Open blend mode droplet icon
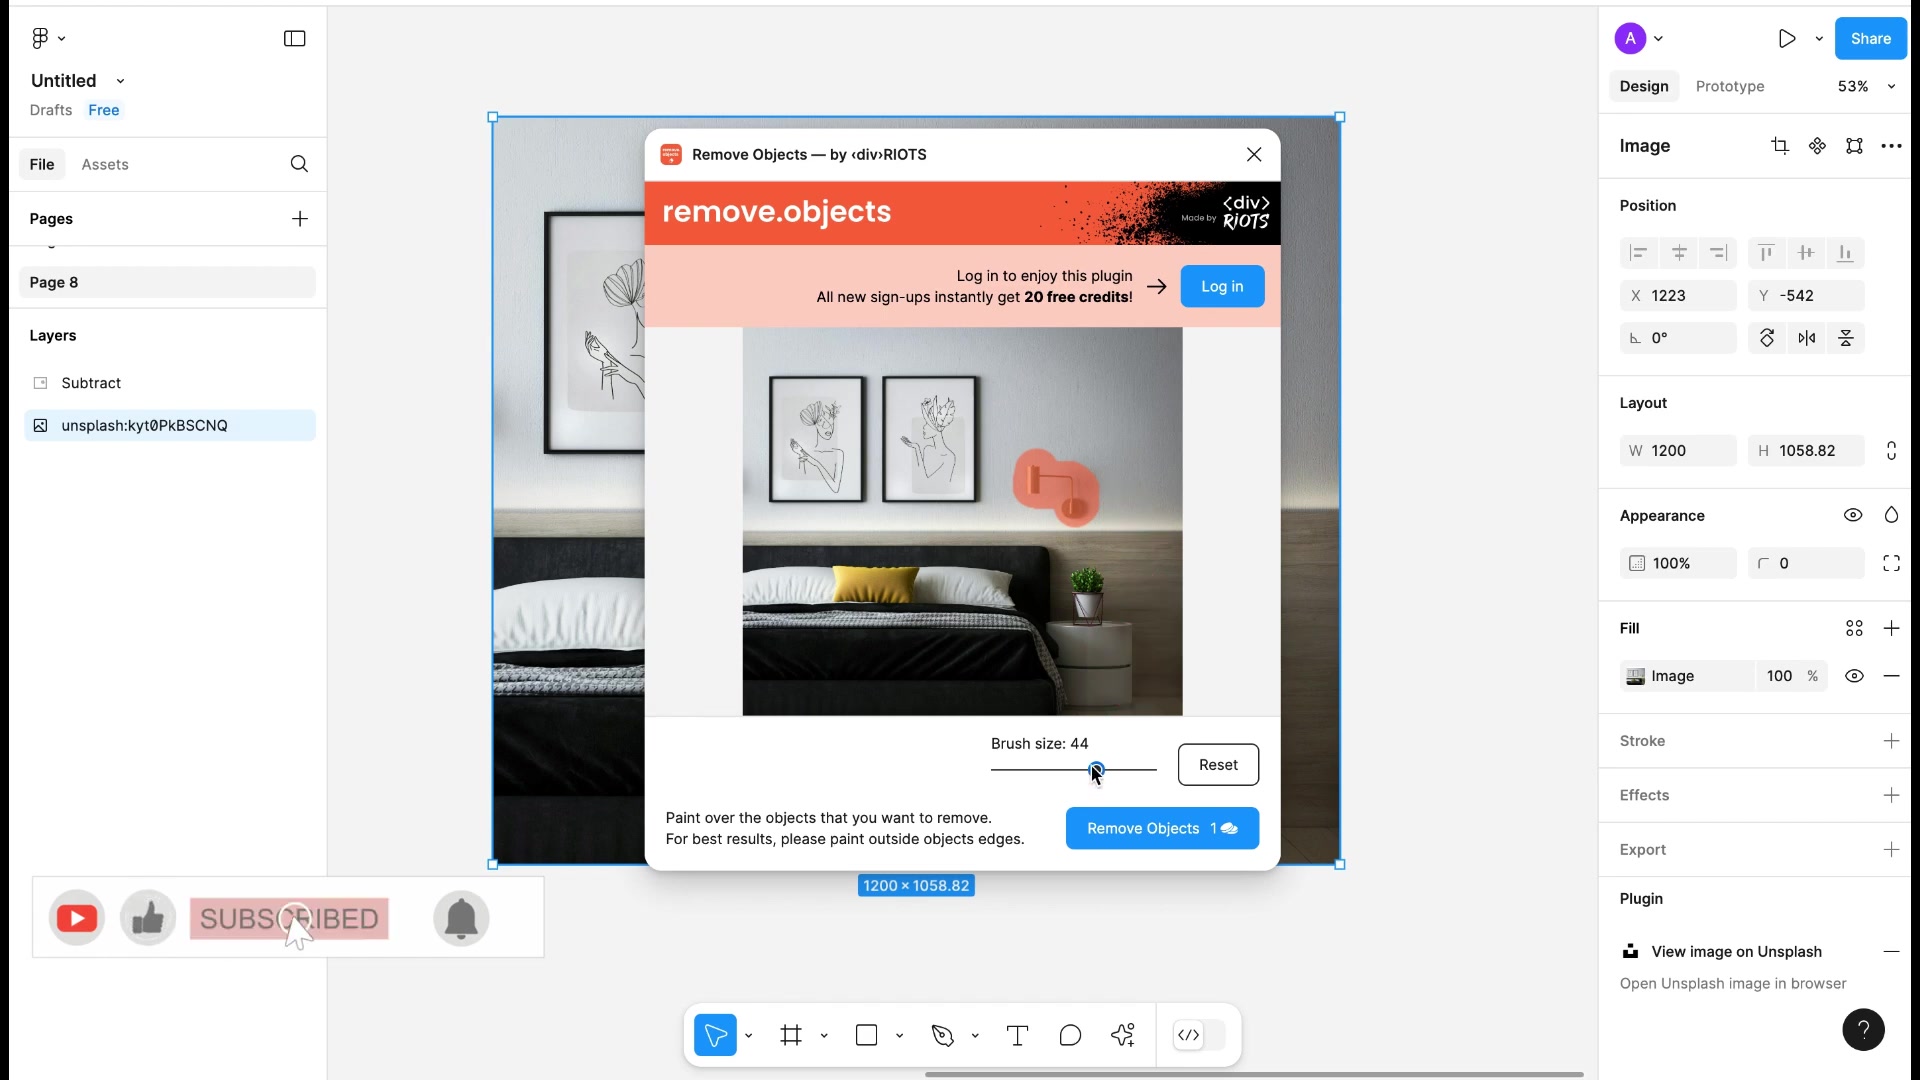Viewport: 1920px width, 1080px height. pyautogui.click(x=1891, y=515)
